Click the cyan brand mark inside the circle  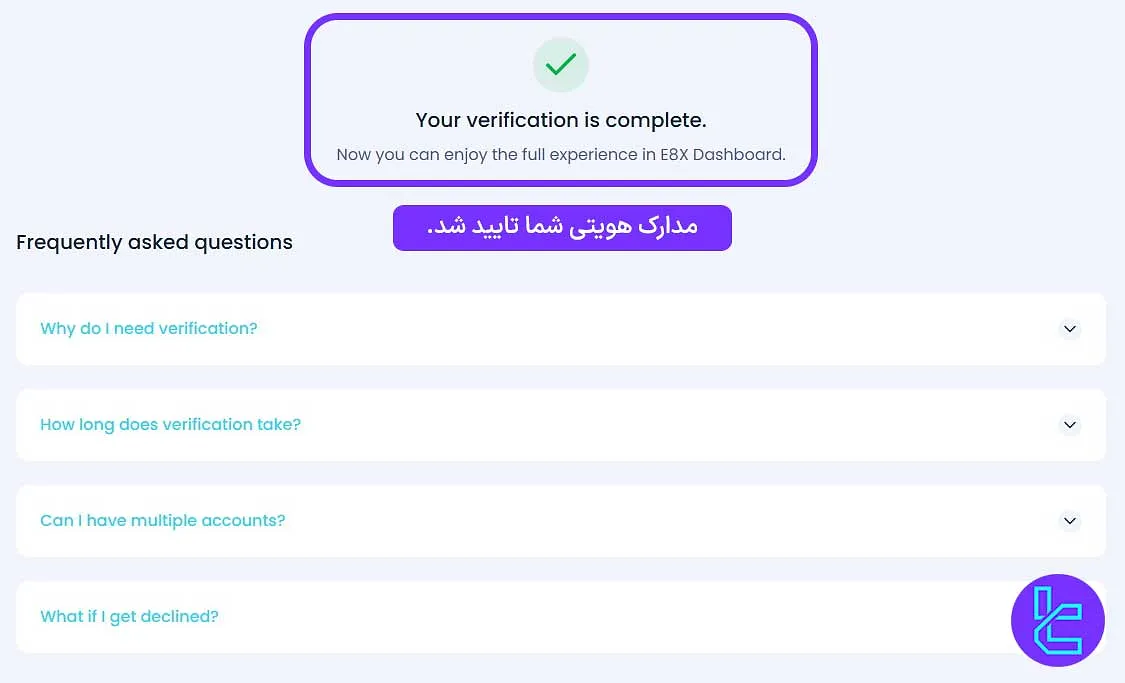[1057, 620]
